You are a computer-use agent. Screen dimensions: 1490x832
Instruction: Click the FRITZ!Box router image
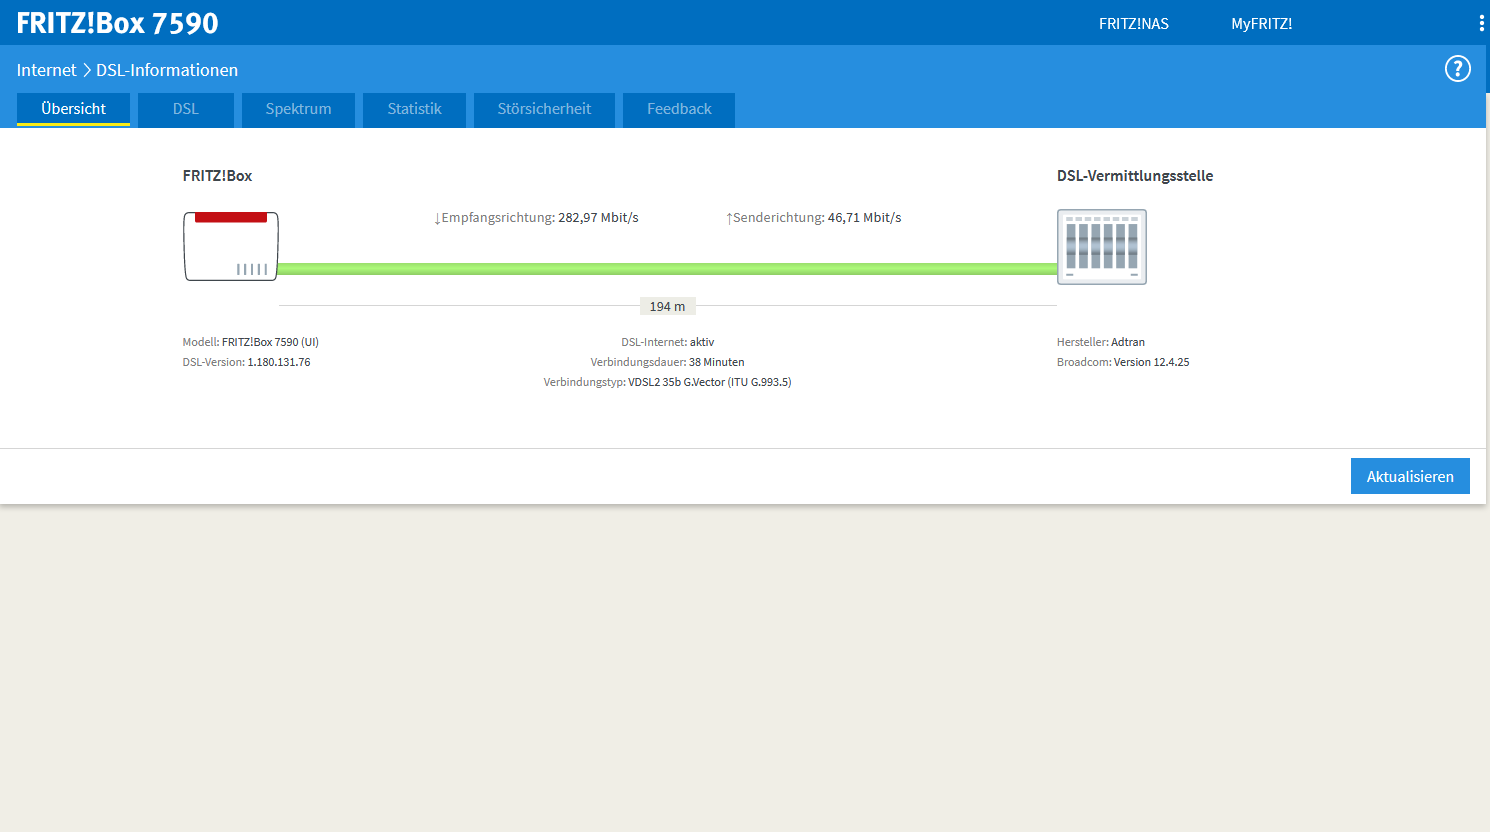(231, 246)
